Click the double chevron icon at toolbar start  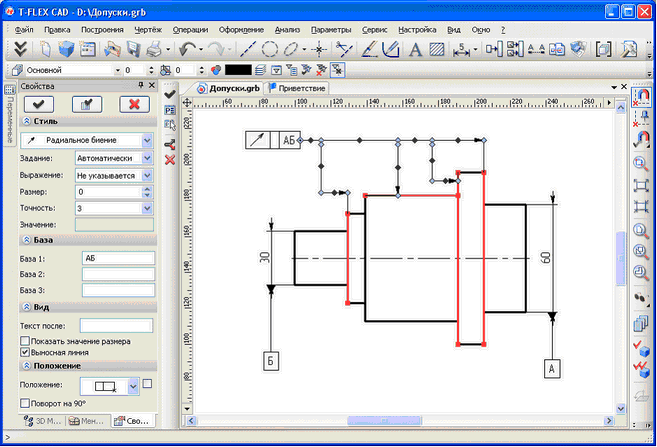click(x=20, y=49)
